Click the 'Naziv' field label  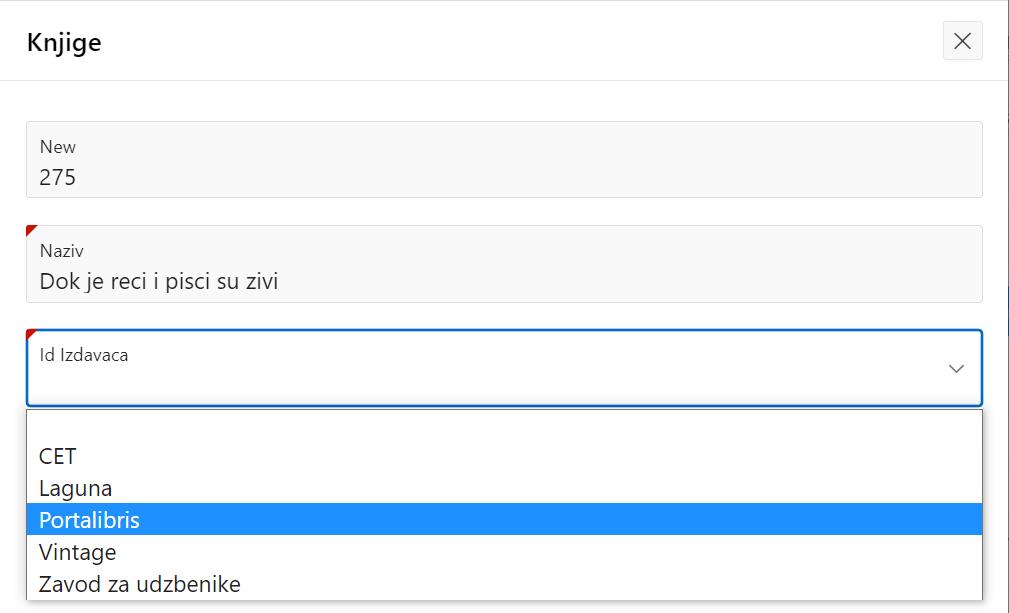[61, 251]
